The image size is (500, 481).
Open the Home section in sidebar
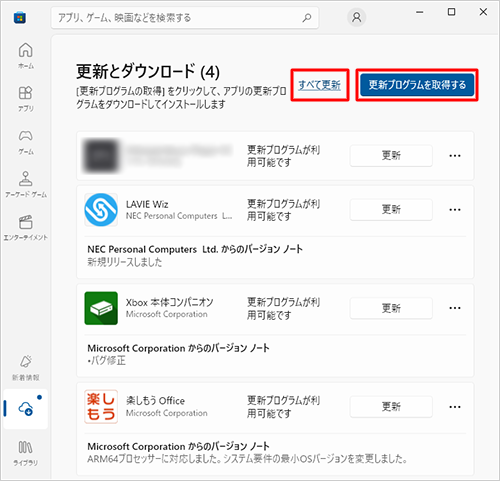coord(26,56)
